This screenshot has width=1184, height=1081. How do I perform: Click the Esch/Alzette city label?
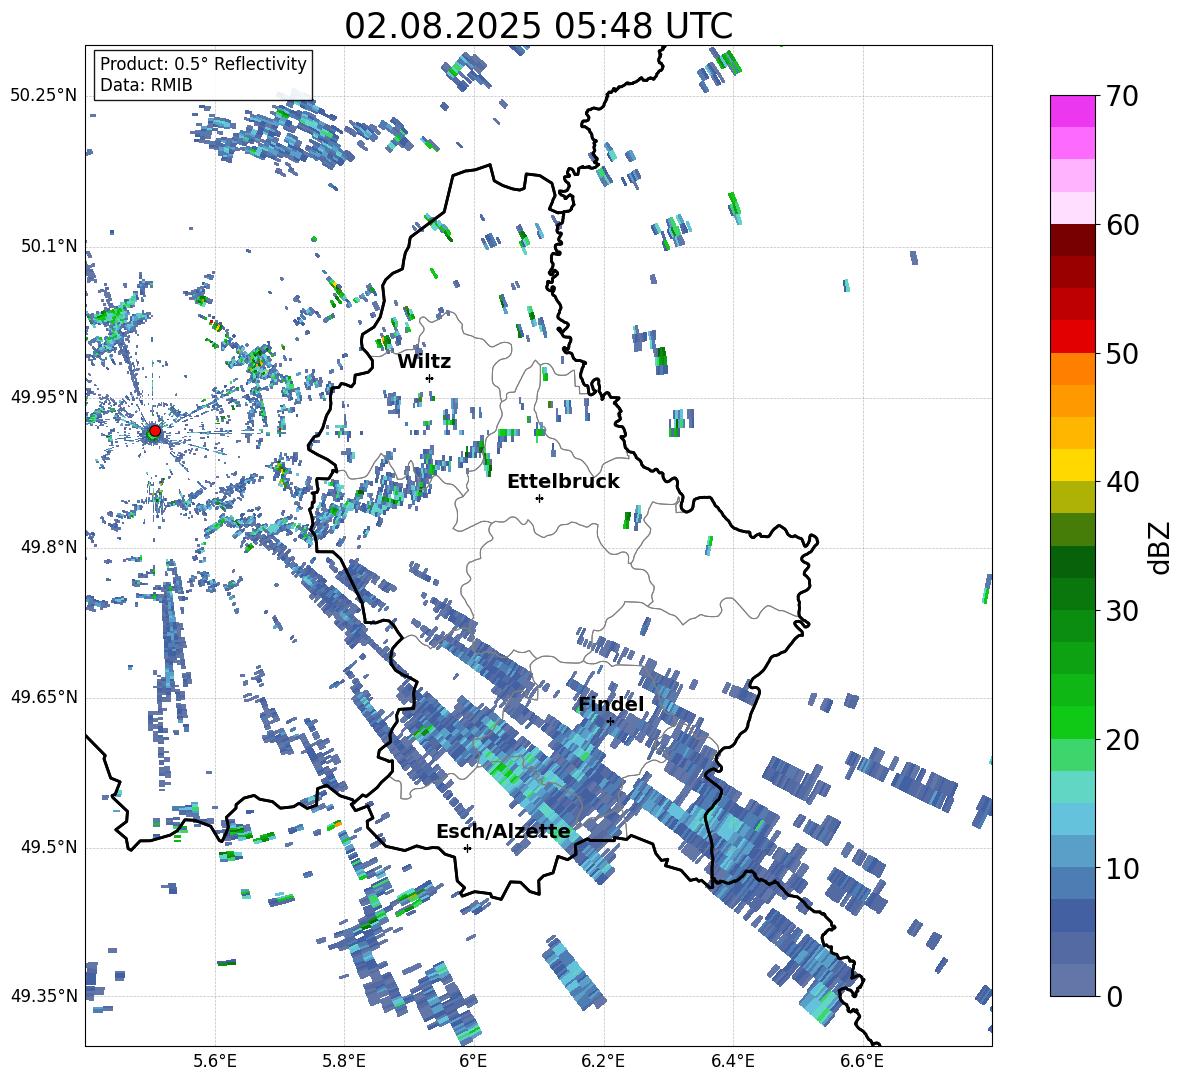click(x=503, y=832)
